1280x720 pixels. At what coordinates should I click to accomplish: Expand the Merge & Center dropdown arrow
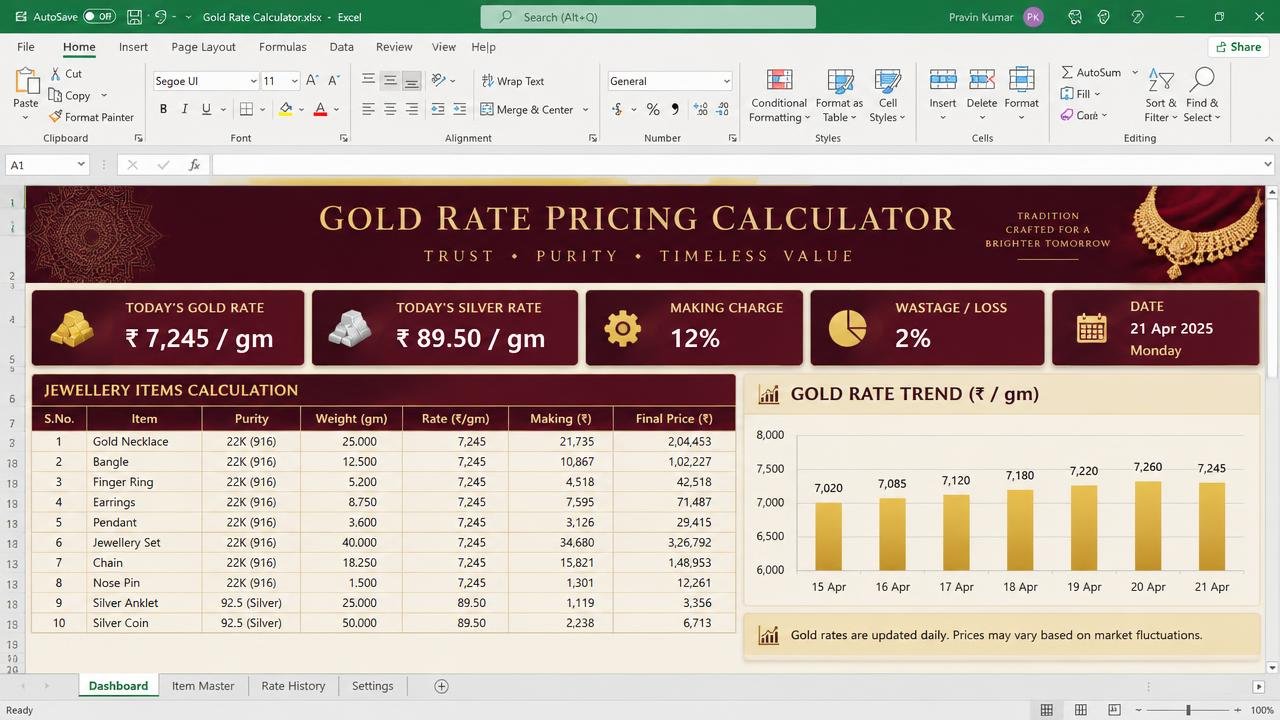coord(585,110)
